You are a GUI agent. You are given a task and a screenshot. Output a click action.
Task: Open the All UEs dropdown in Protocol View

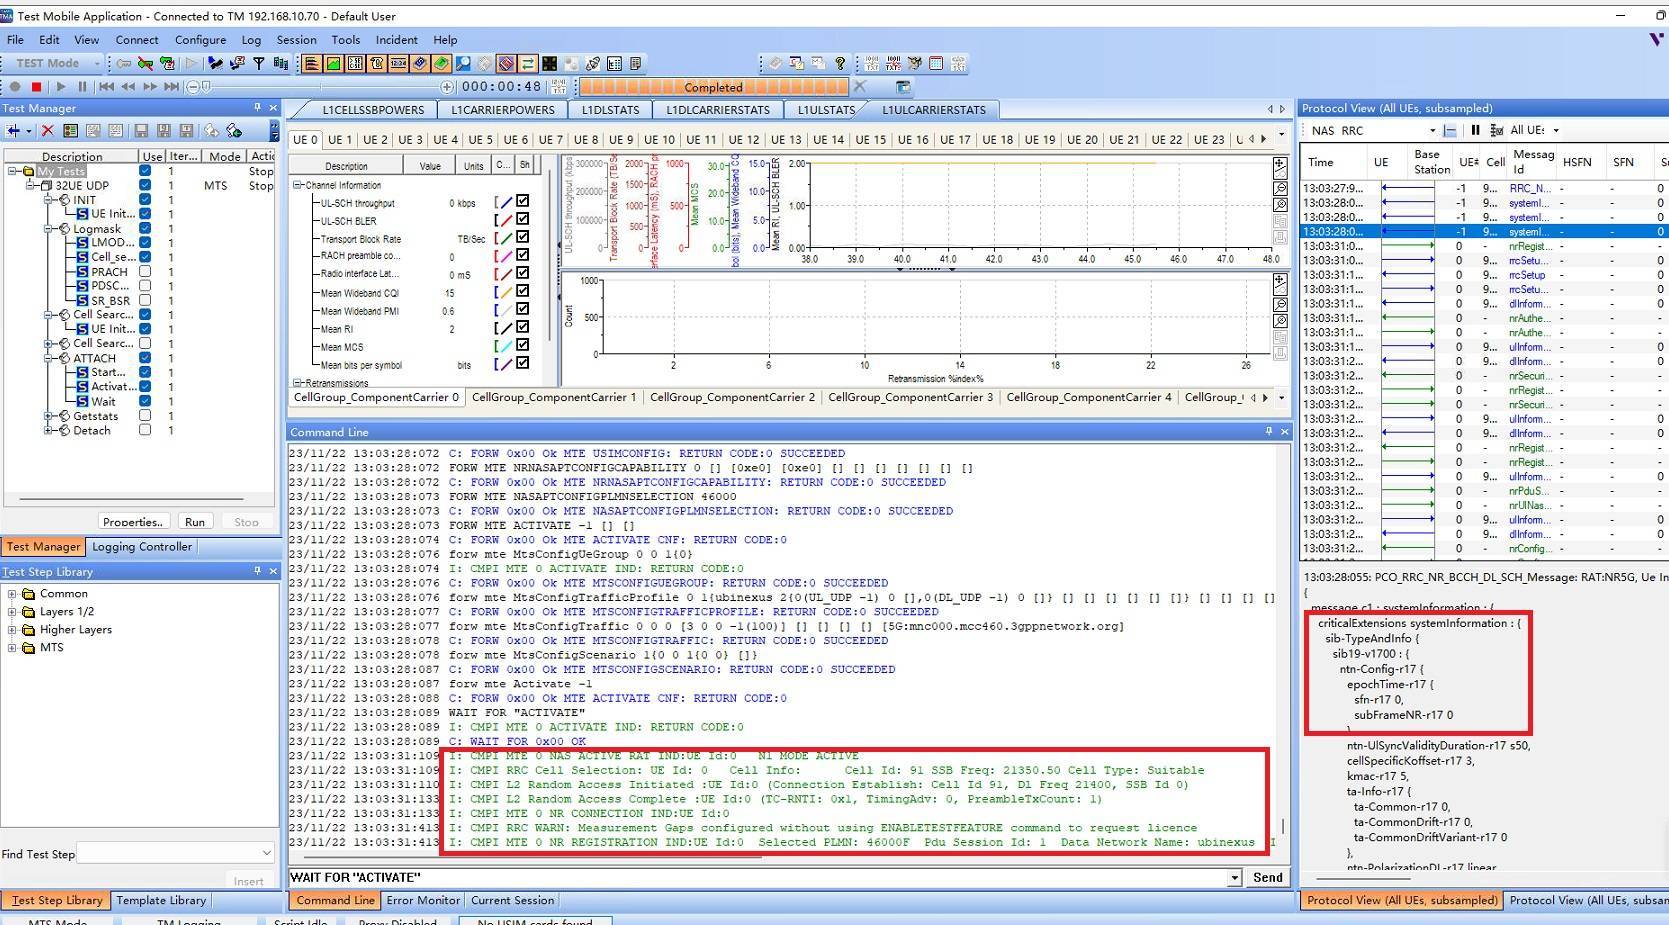point(1556,130)
